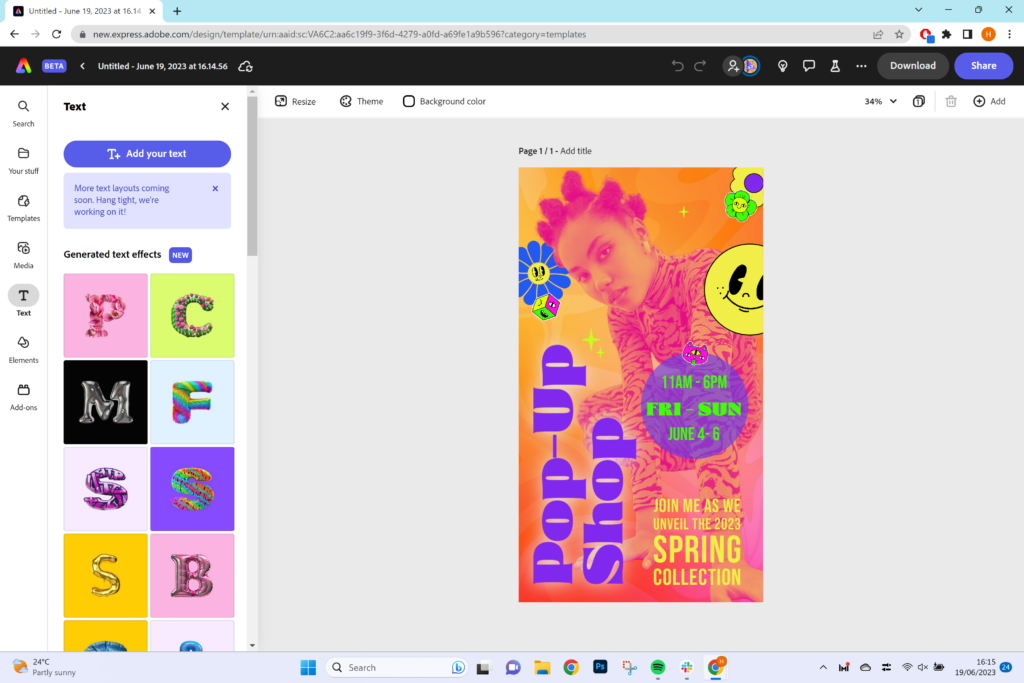Click Add your text button

(147, 153)
